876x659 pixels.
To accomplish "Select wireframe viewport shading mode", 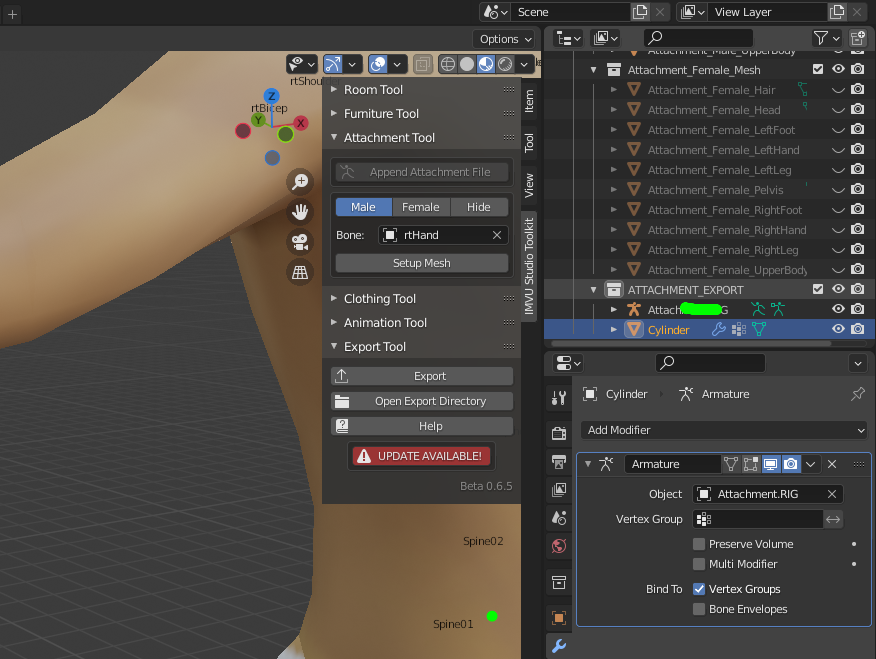I will click(447, 64).
